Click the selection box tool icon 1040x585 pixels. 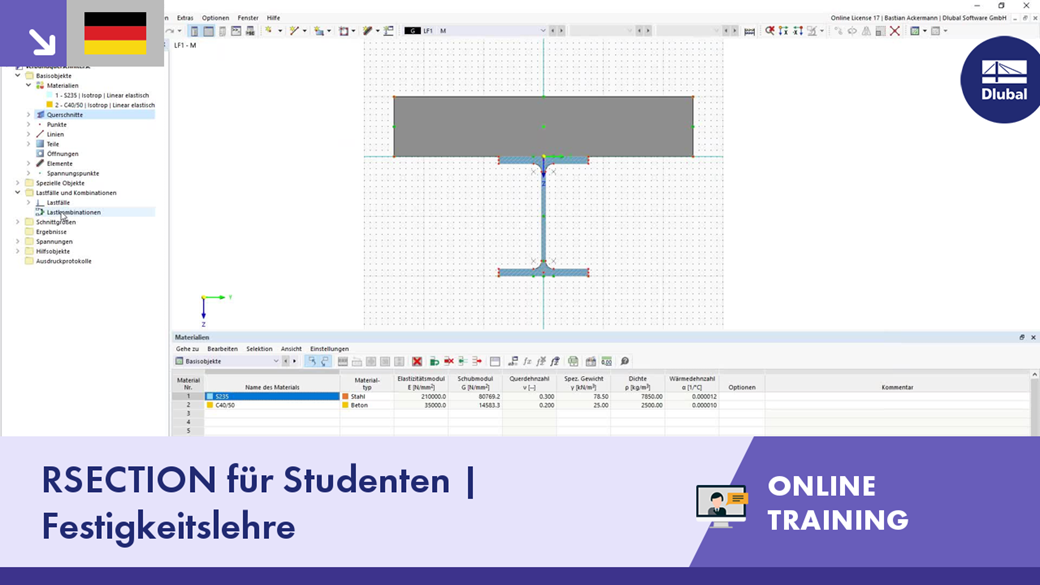(344, 31)
